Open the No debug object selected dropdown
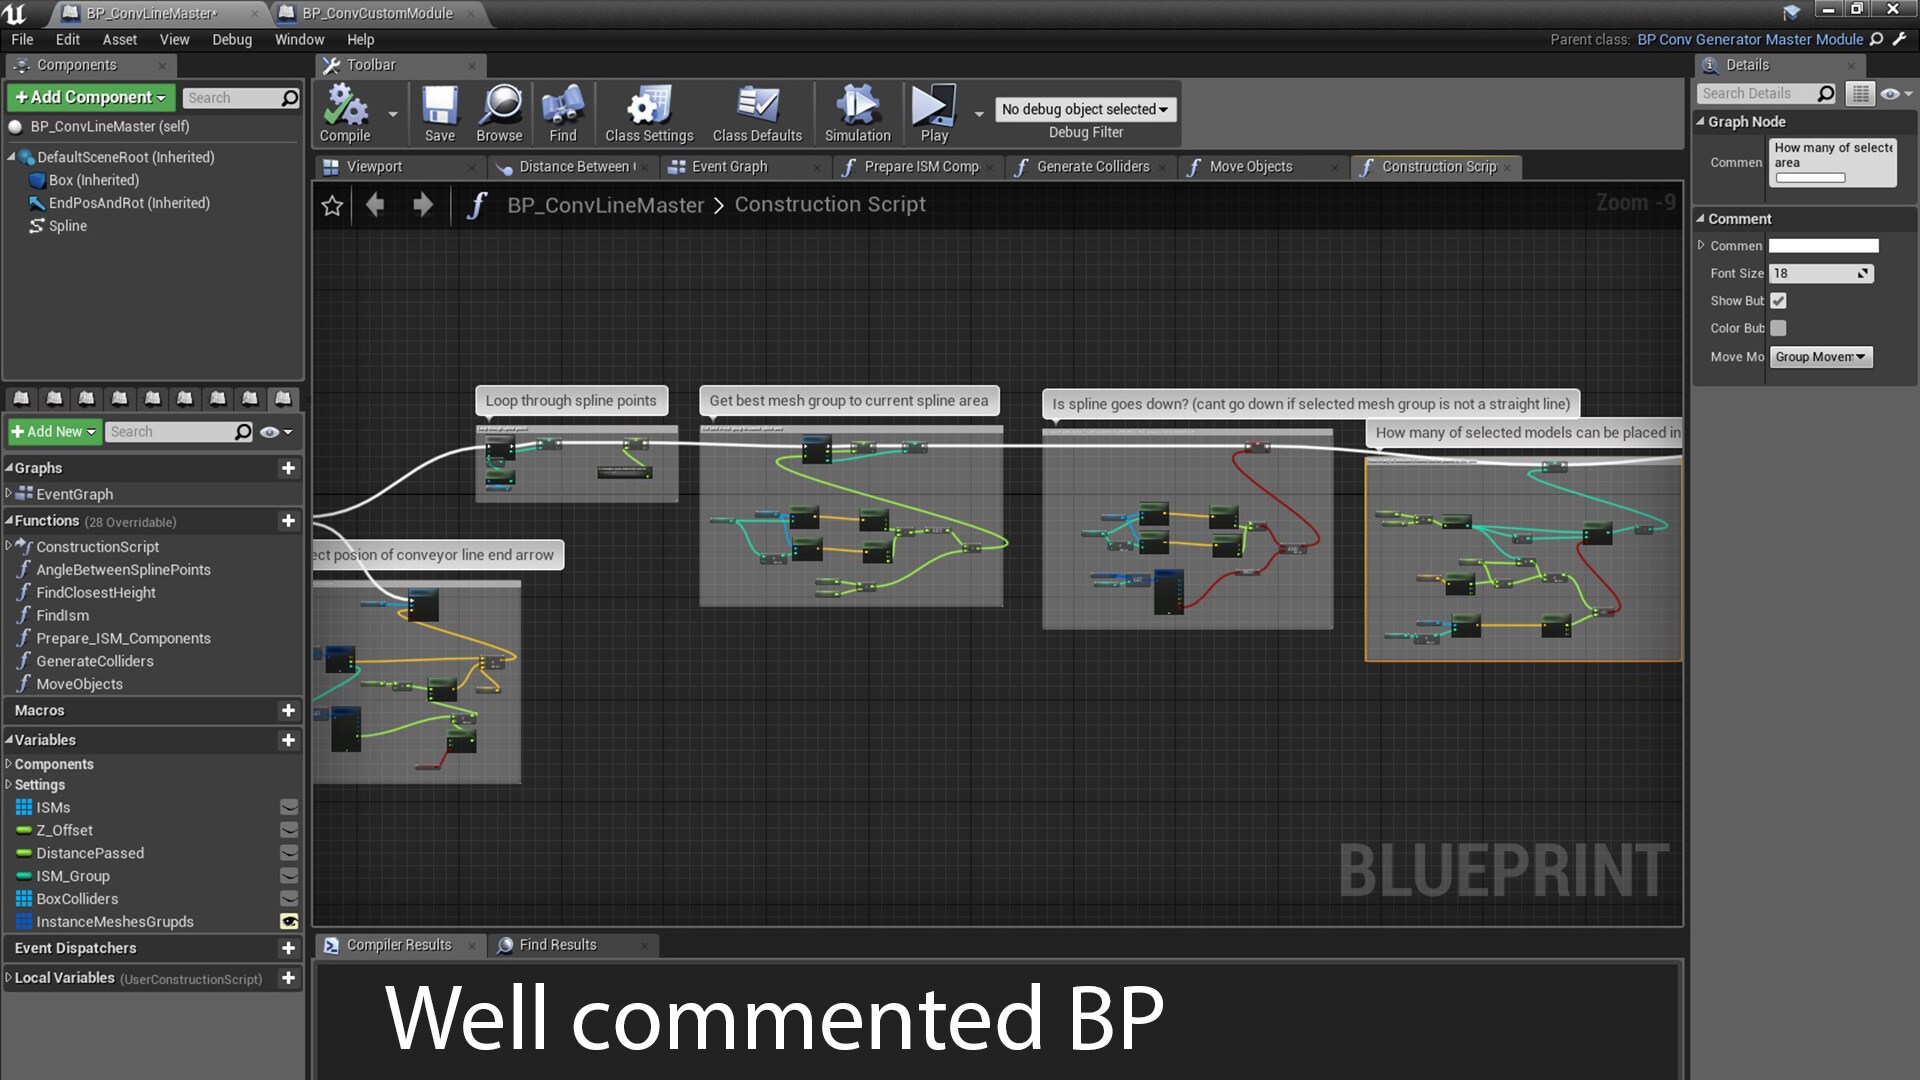The width and height of the screenshot is (1920, 1080). coord(1086,109)
